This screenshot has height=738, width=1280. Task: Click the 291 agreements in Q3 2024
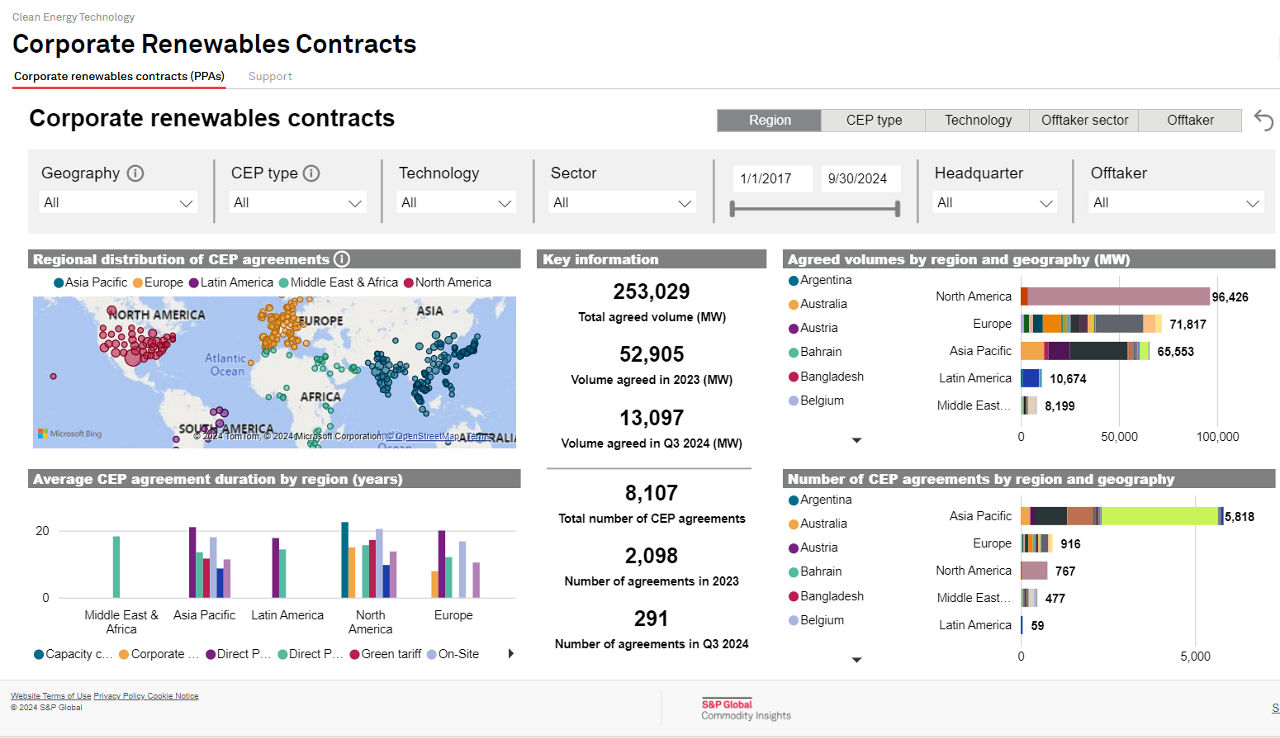pyautogui.click(x=651, y=618)
